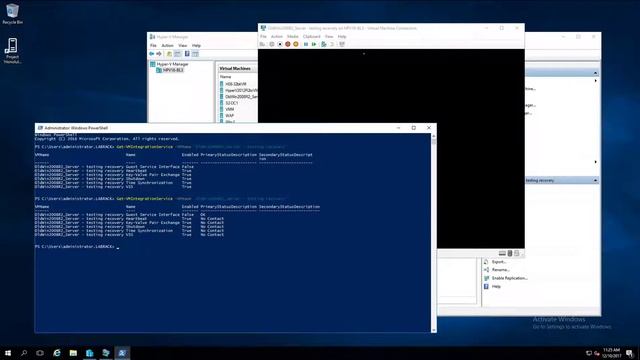Click the blue Help icon in Hyper-V Manager toolbar
The image size is (640, 360).
(187, 54)
